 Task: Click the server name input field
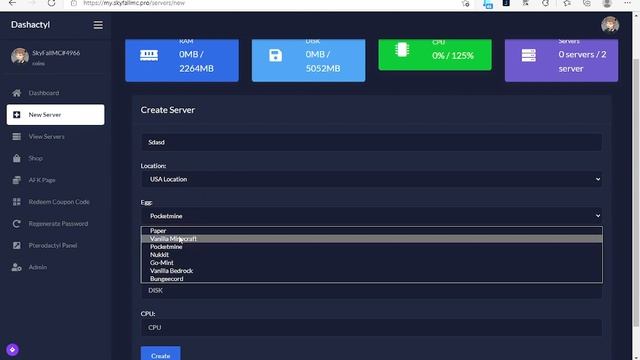[371, 142]
